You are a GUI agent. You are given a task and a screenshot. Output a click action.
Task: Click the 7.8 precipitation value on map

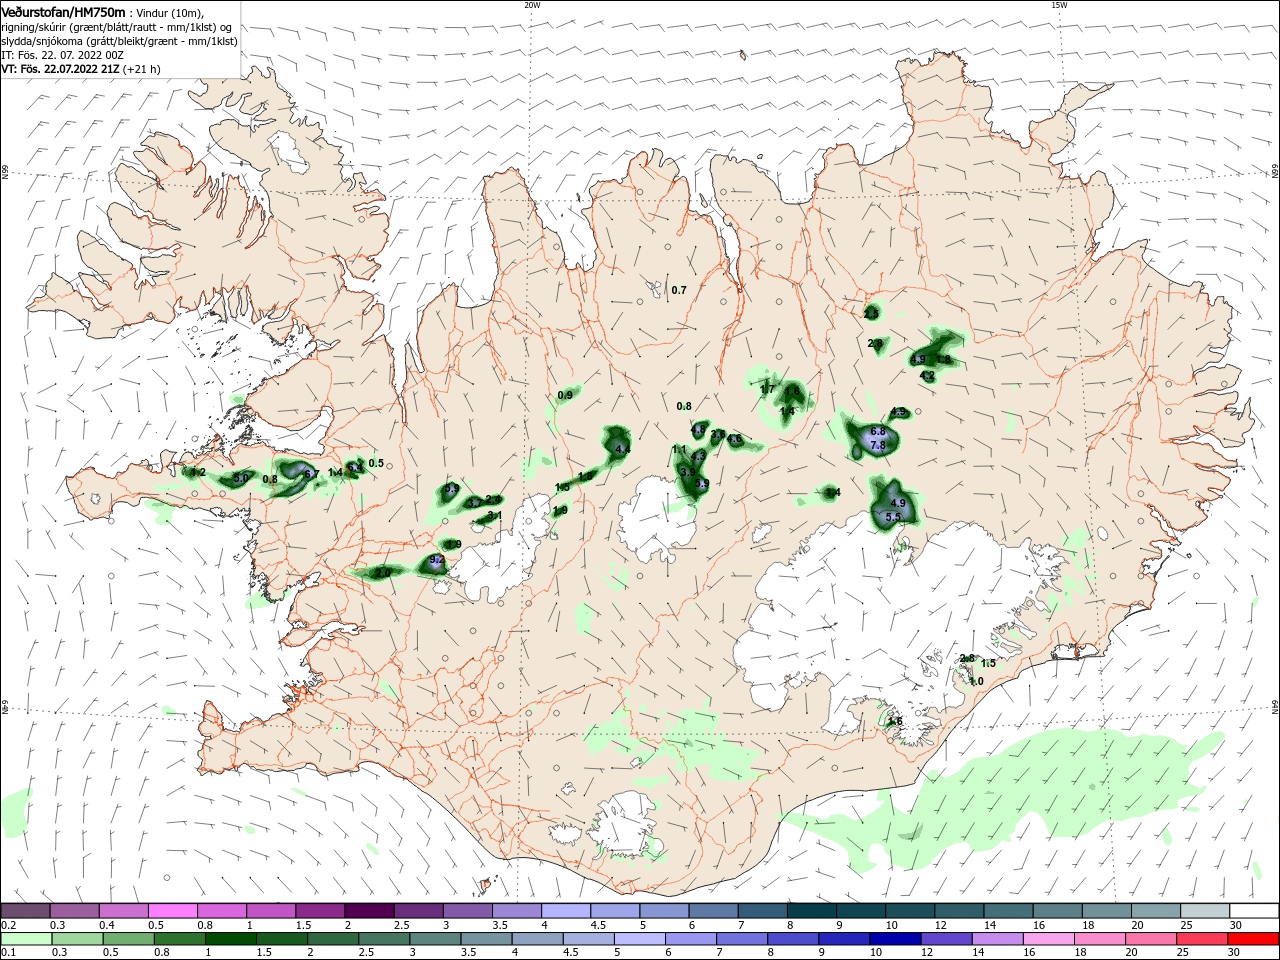pos(878,445)
